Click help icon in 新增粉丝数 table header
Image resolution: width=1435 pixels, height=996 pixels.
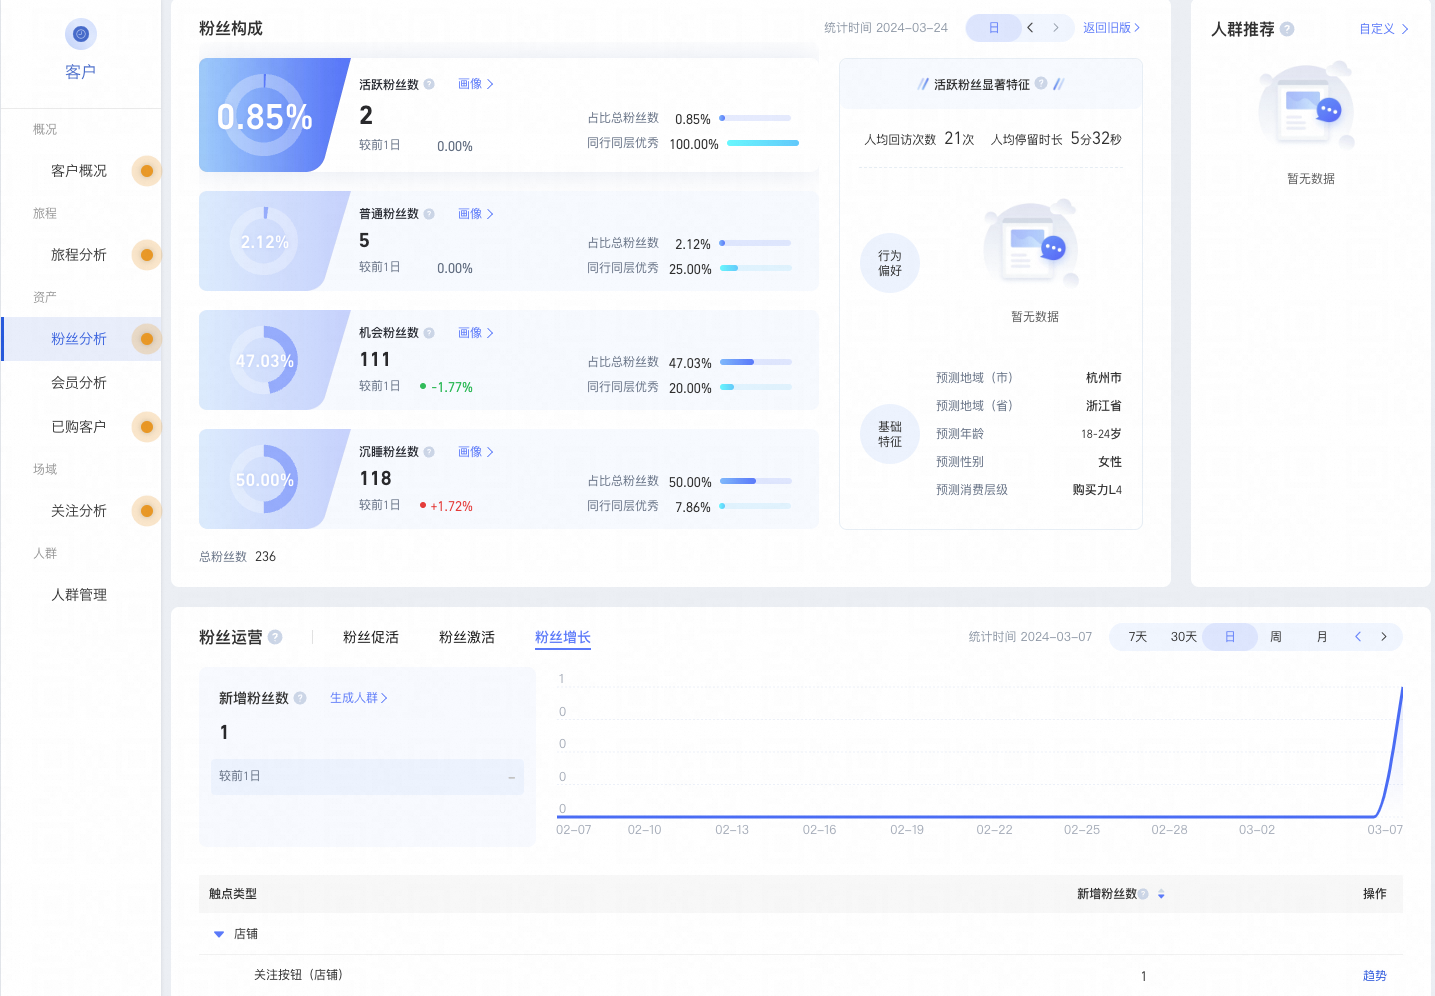1143,894
